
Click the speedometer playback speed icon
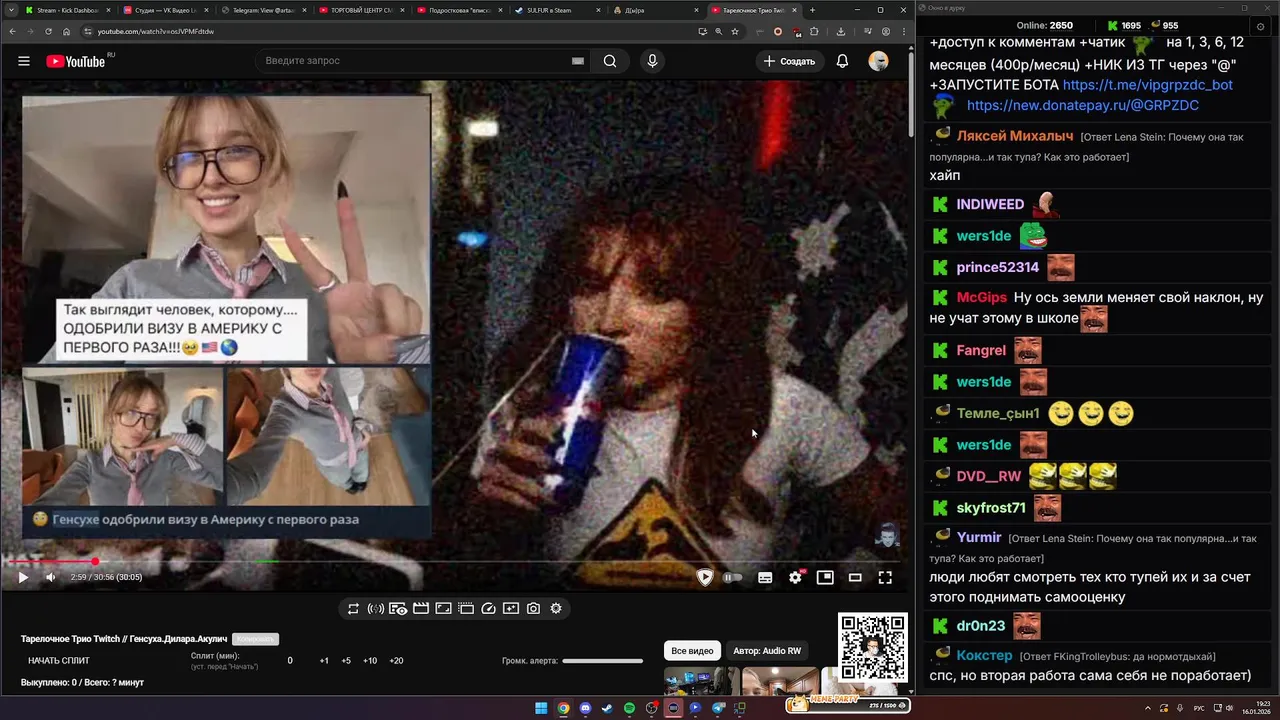(x=489, y=608)
